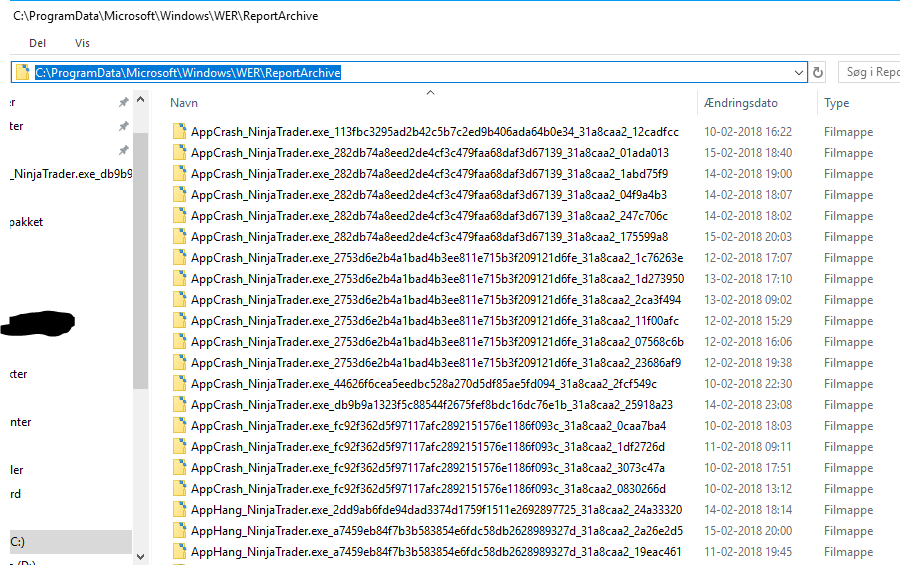Screen dimensions: 900x584
Task: Select AppCrash folder ending in _0830266d
Action: click(x=428, y=489)
